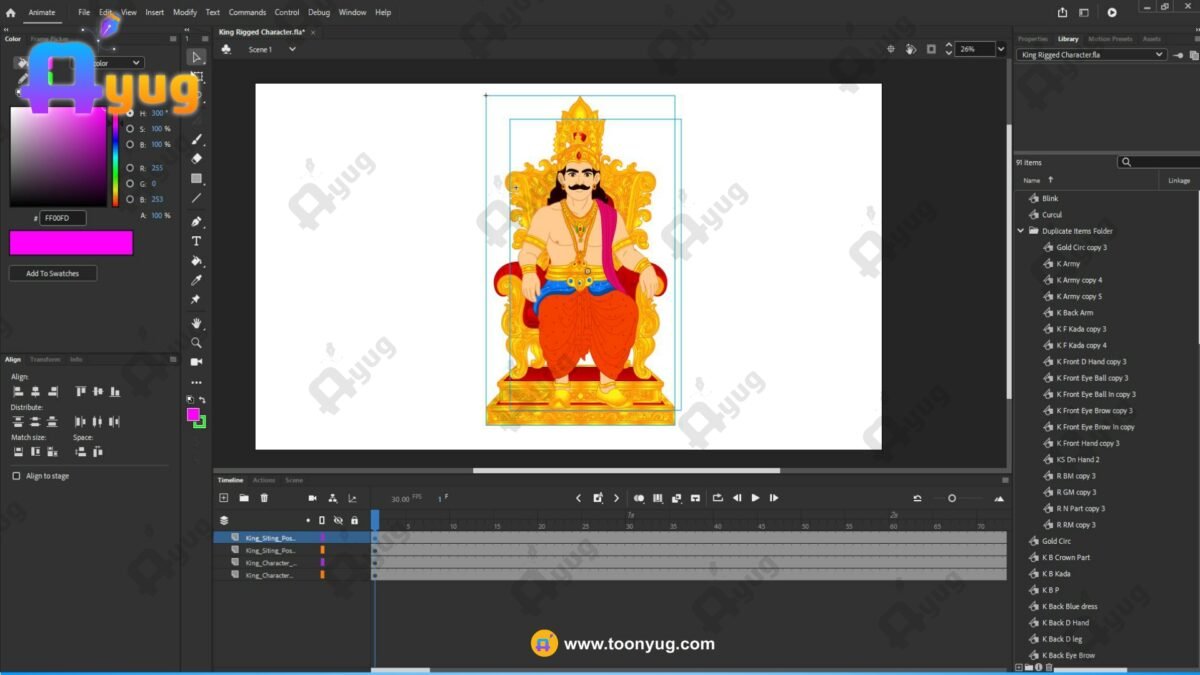Click the Add Camera icon in Timeline
1200x675 pixels.
coord(313,498)
